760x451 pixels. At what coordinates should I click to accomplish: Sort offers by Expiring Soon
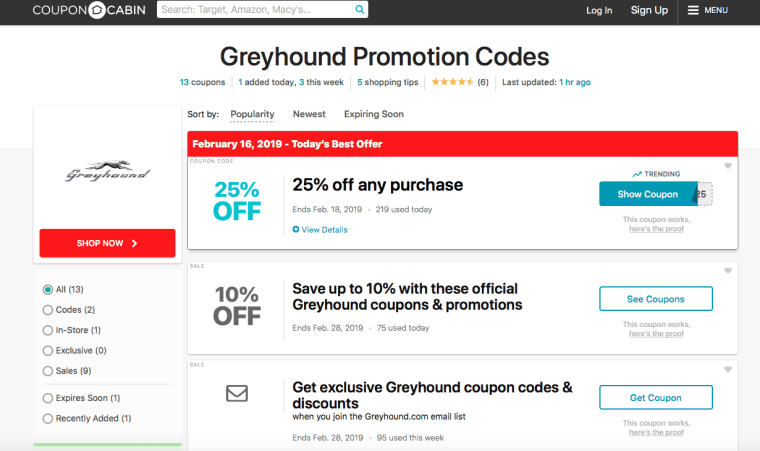(375, 115)
